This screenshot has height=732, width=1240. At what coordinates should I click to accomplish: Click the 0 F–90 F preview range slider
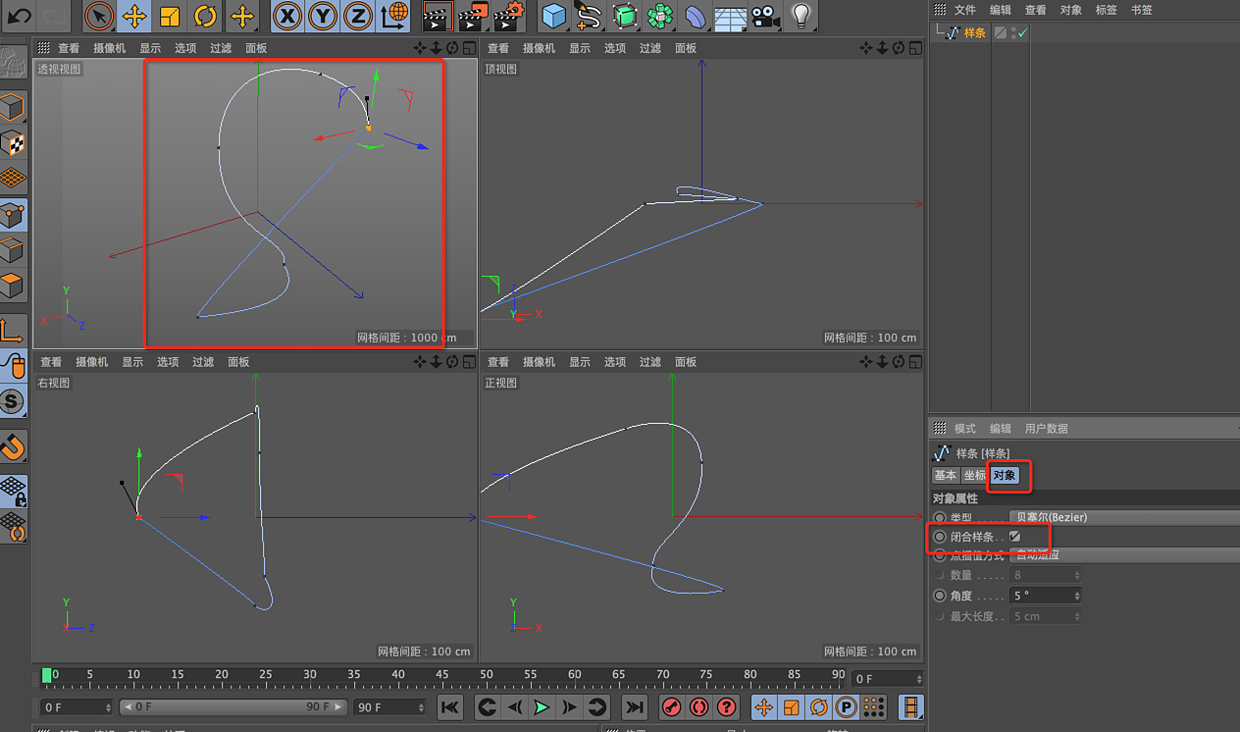[233, 707]
